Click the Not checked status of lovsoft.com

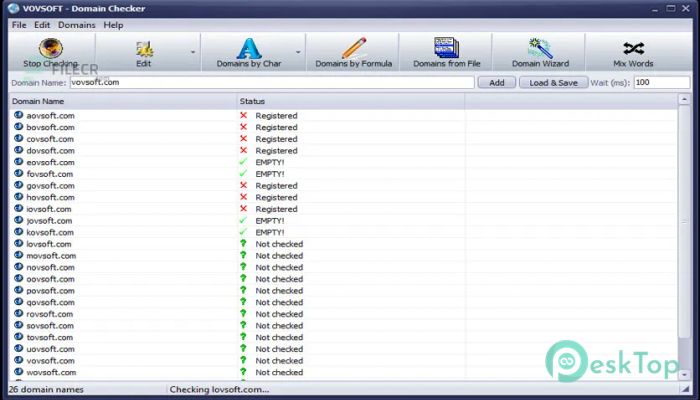[x=279, y=244]
